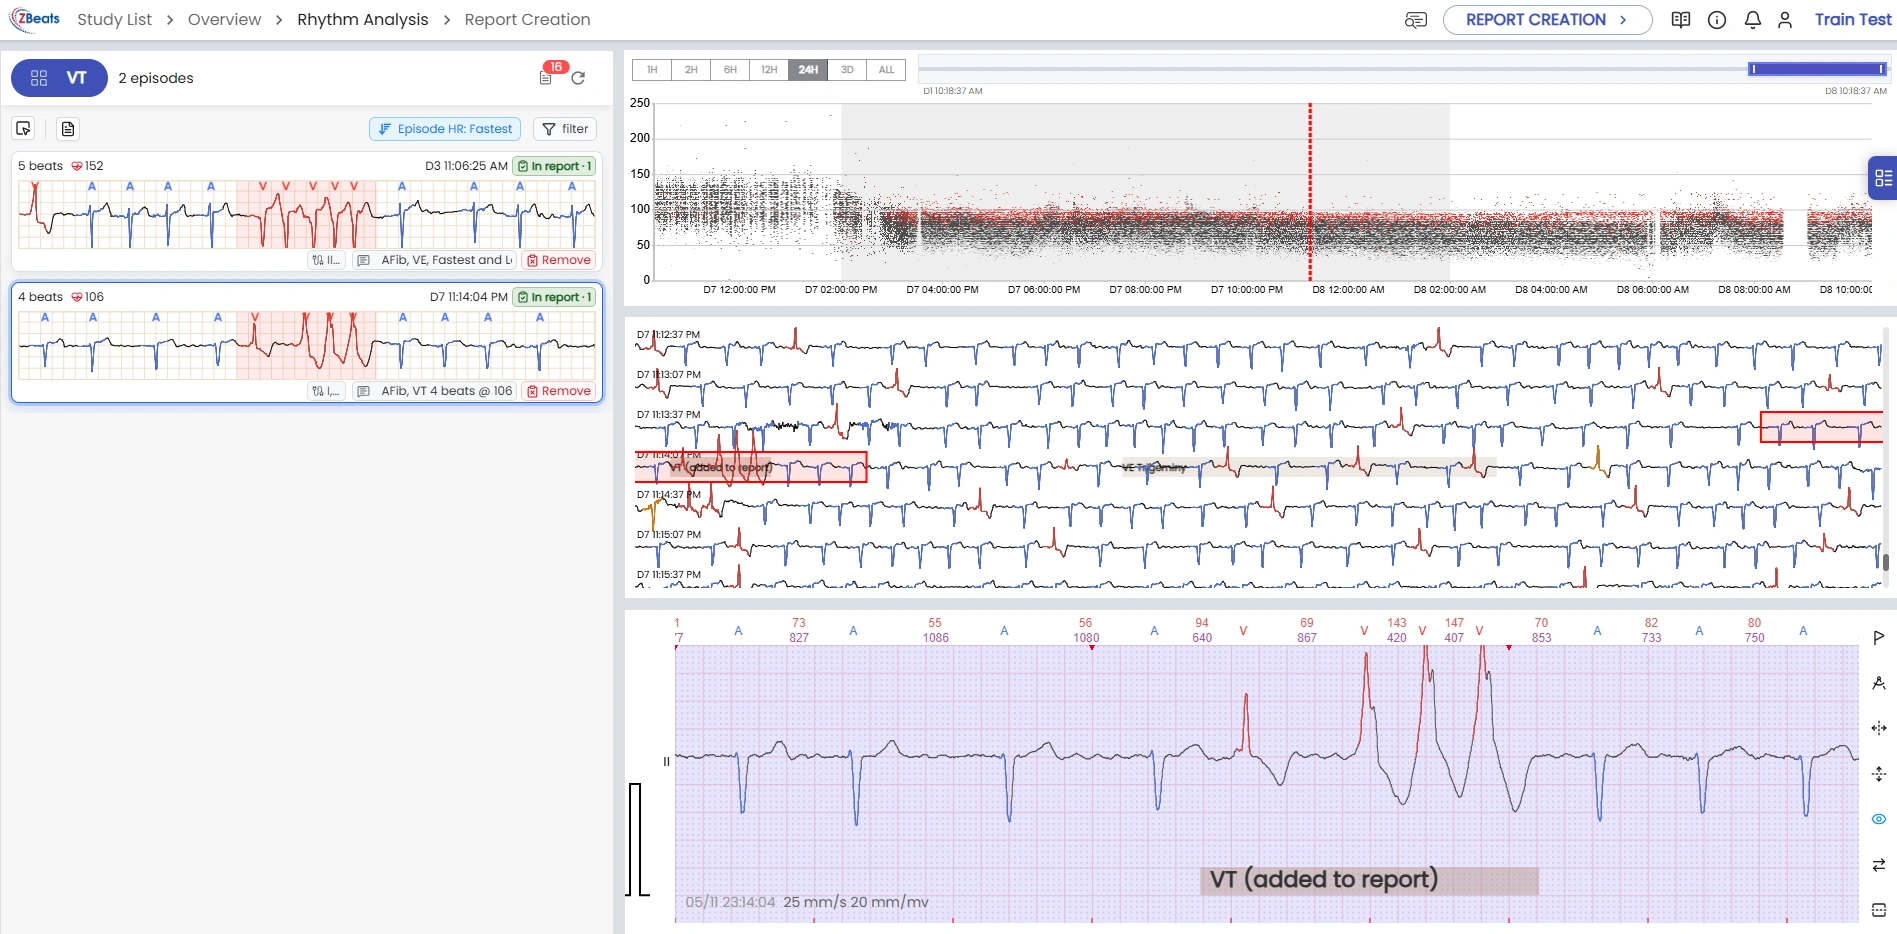Click the right handle of timeline range
This screenshot has height=934, width=1897.
click(1882, 69)
